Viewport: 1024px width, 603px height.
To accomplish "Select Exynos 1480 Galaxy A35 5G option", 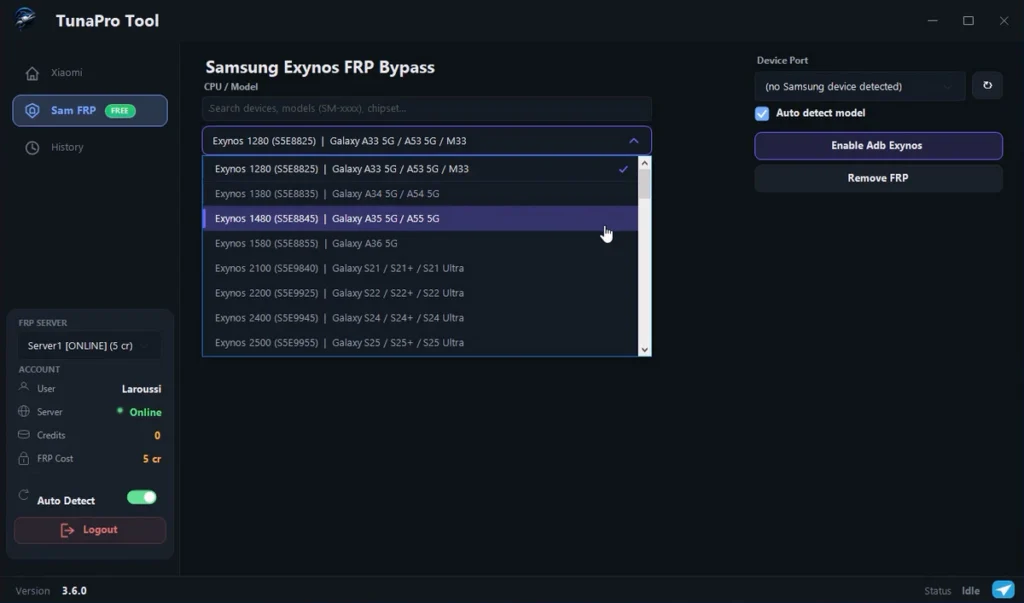I will 420,218.
